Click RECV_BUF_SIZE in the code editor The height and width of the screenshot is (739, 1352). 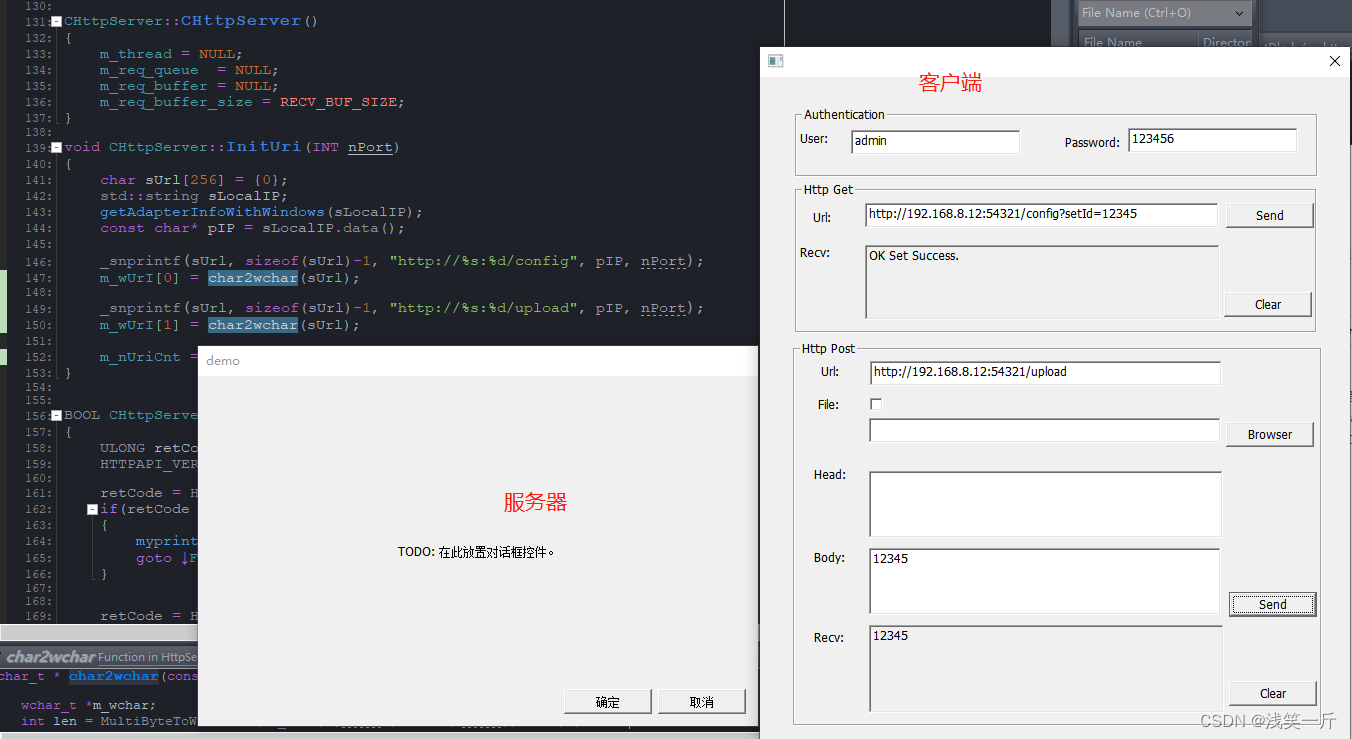338,102
